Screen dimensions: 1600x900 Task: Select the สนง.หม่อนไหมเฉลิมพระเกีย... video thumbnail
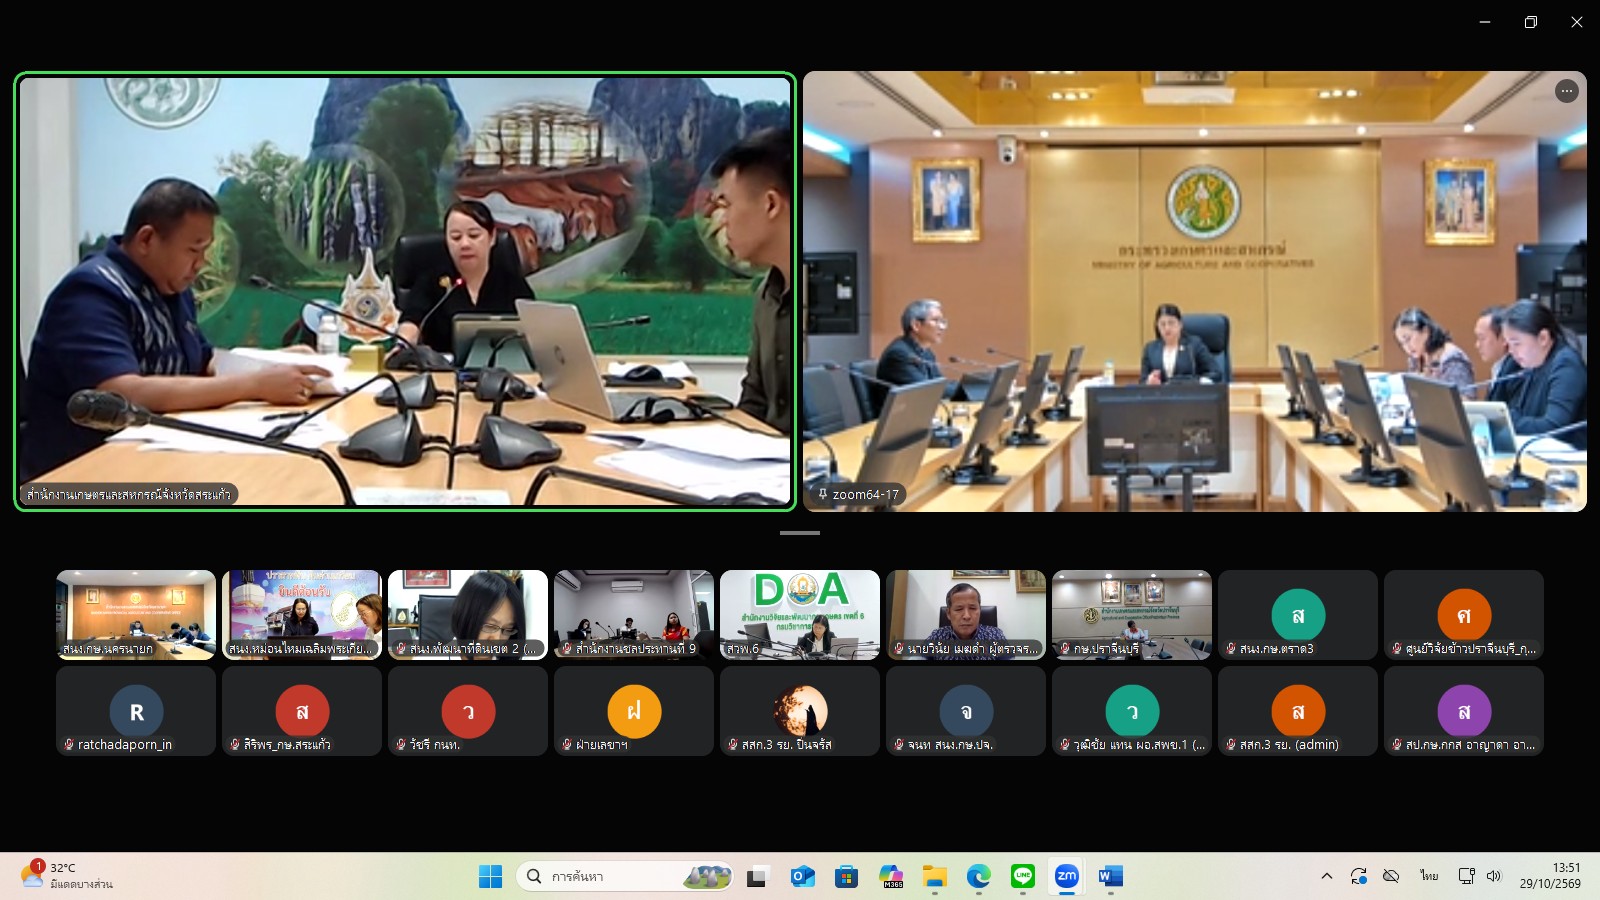pos(302,615)
